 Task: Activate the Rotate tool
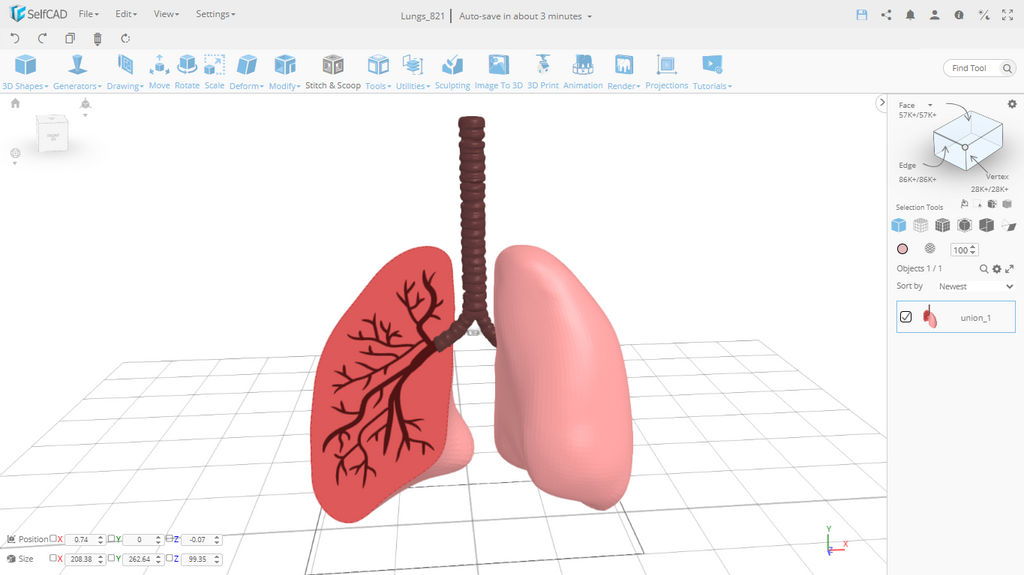pyautogui.click(x=187, y=70)
